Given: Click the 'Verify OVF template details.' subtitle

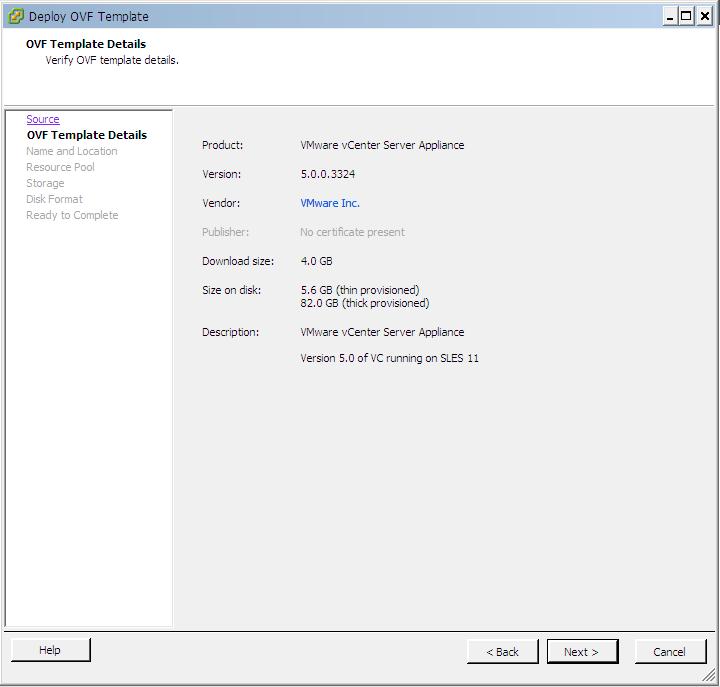Looking at the screenshot, I should [112, 60].
